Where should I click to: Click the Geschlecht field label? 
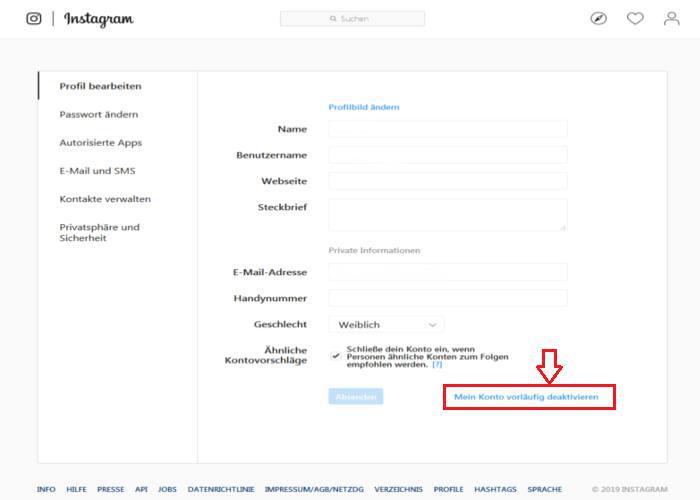280,325
